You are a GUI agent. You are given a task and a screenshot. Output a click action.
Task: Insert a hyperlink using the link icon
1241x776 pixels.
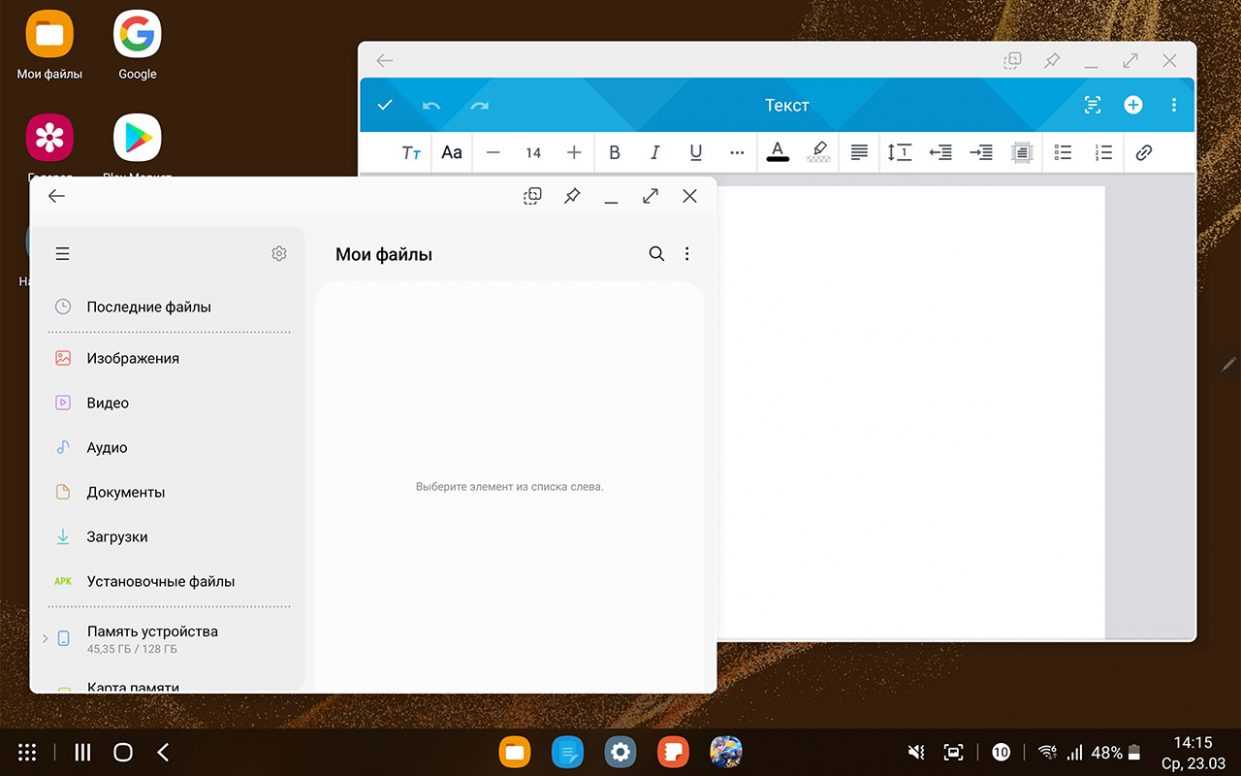[x=1144, y=153]
